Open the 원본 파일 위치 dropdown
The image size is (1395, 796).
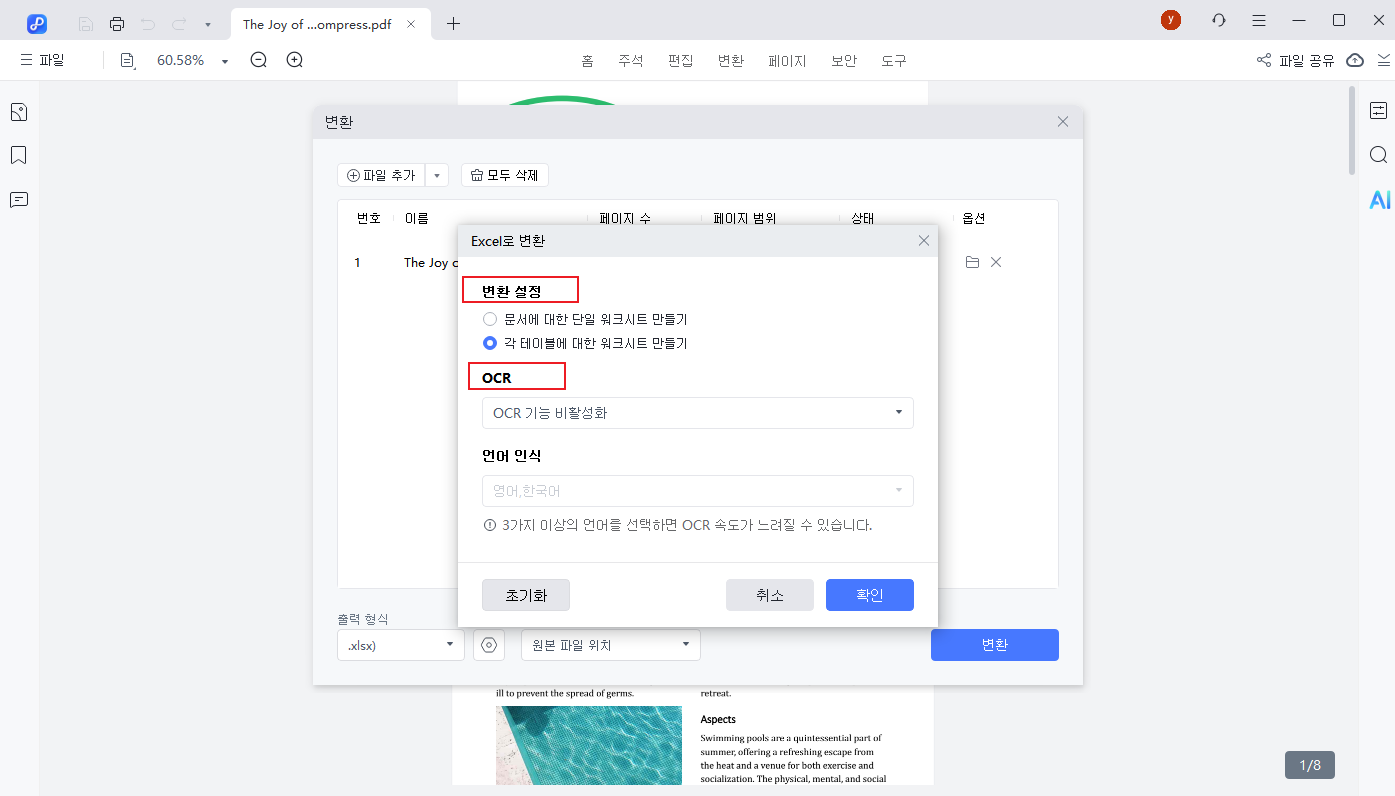[x=610, y=645]
